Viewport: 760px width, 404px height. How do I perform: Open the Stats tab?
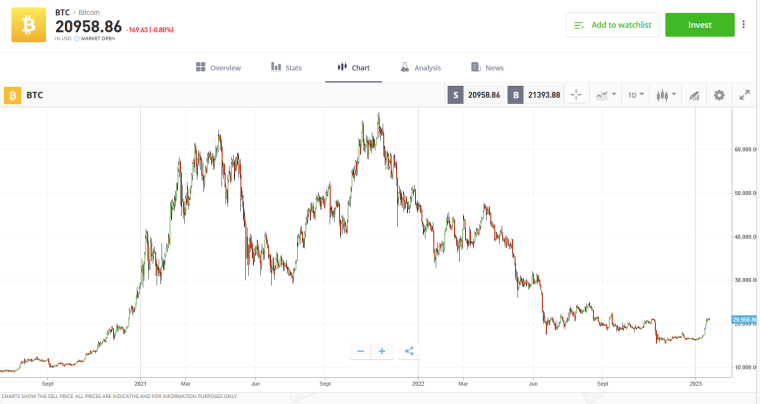[x=286, y=68]
